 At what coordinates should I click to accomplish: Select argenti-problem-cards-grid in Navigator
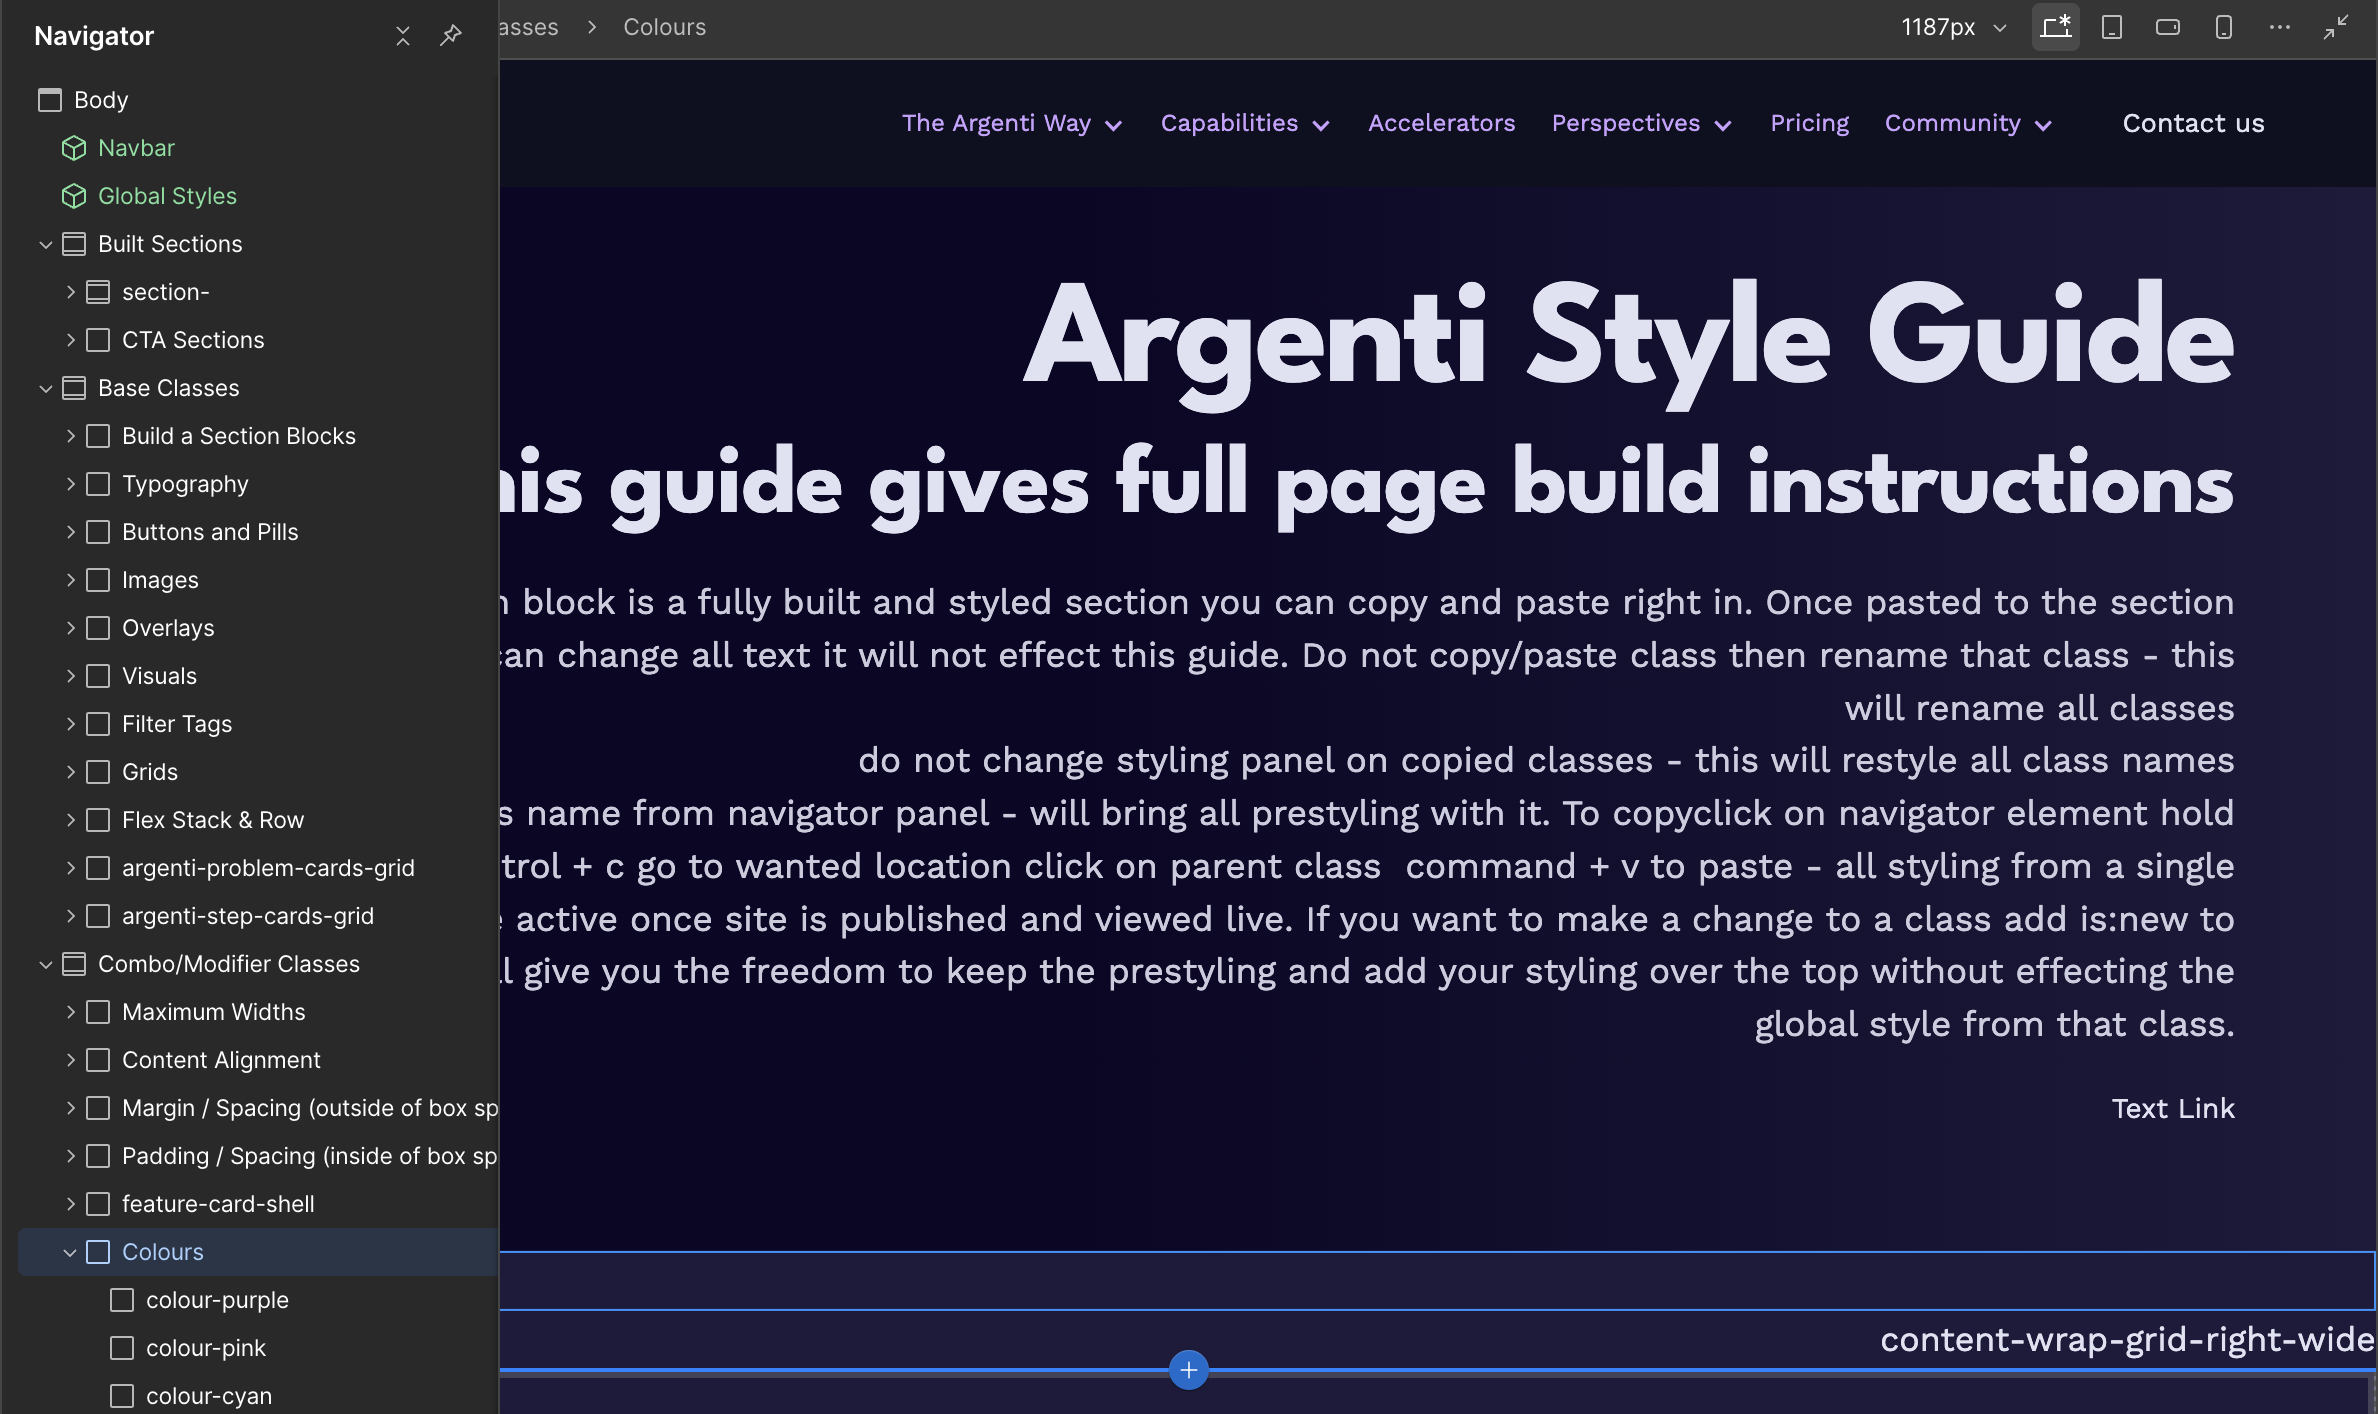(x=258, y=868)
